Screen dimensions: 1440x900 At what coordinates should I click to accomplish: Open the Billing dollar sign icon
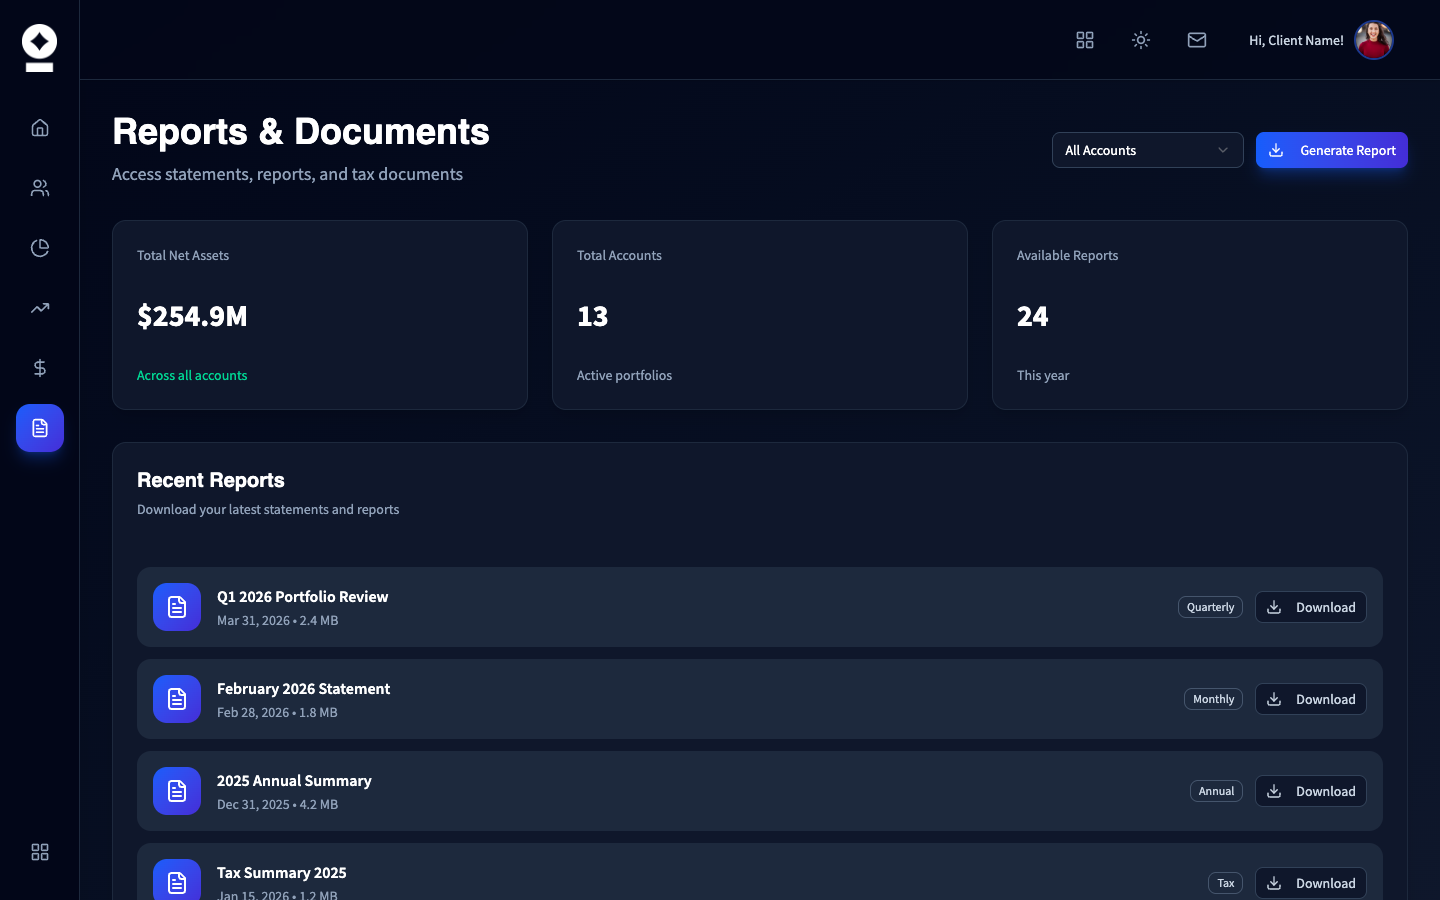coord(39,368)
